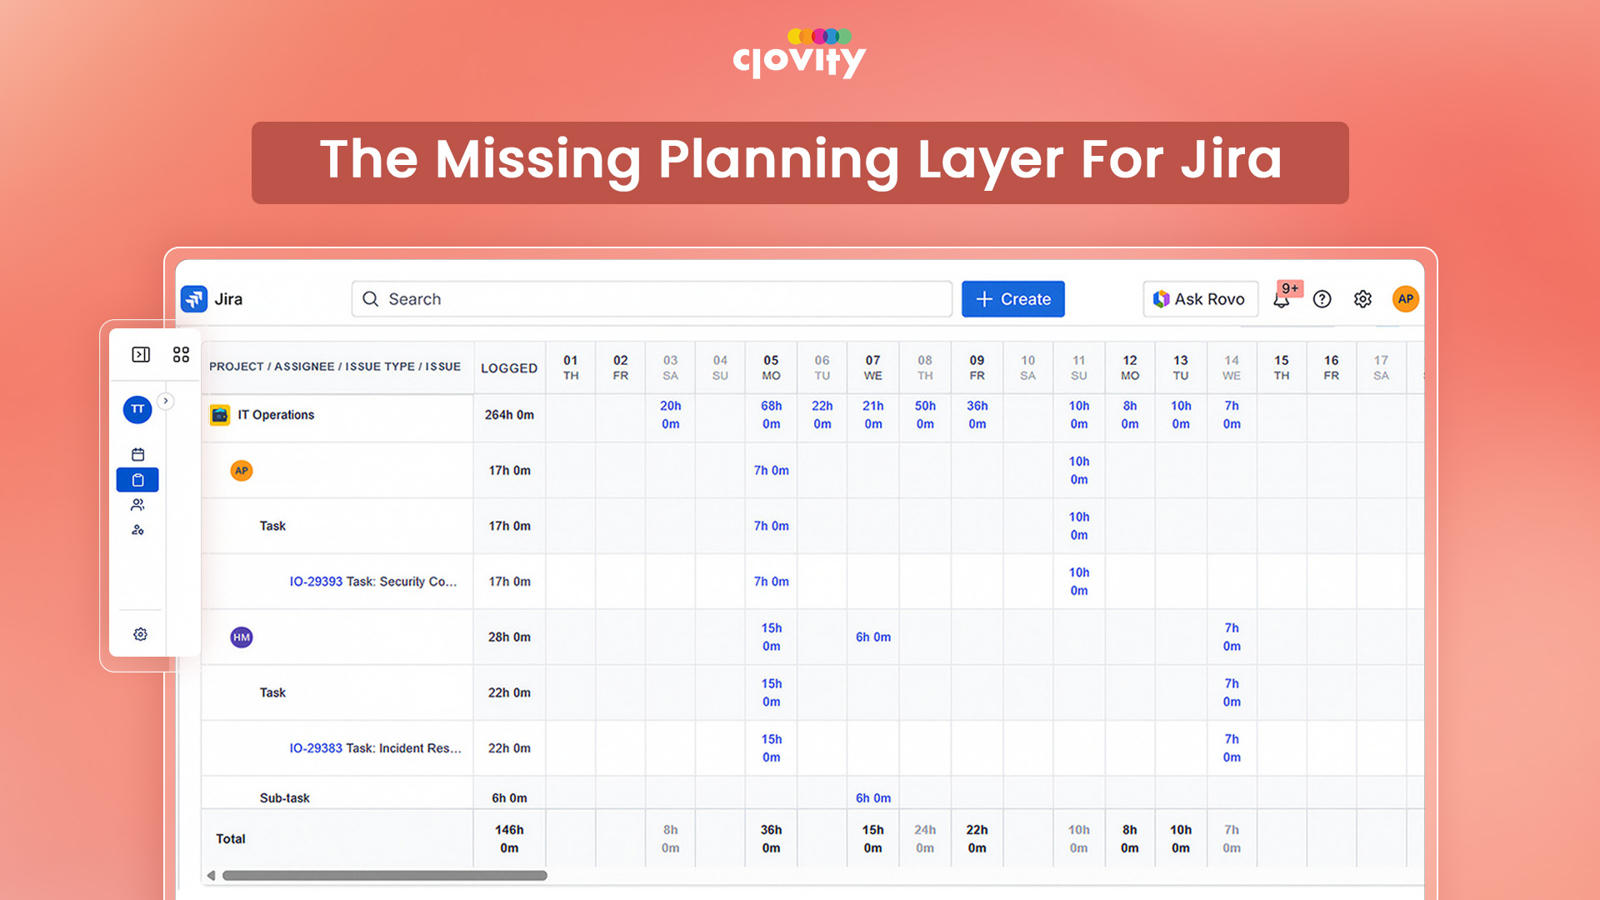Click the Ask Rovo button
Image resolution: width=1600 pixels, height=900 pixels.
tap(1200, 299)
